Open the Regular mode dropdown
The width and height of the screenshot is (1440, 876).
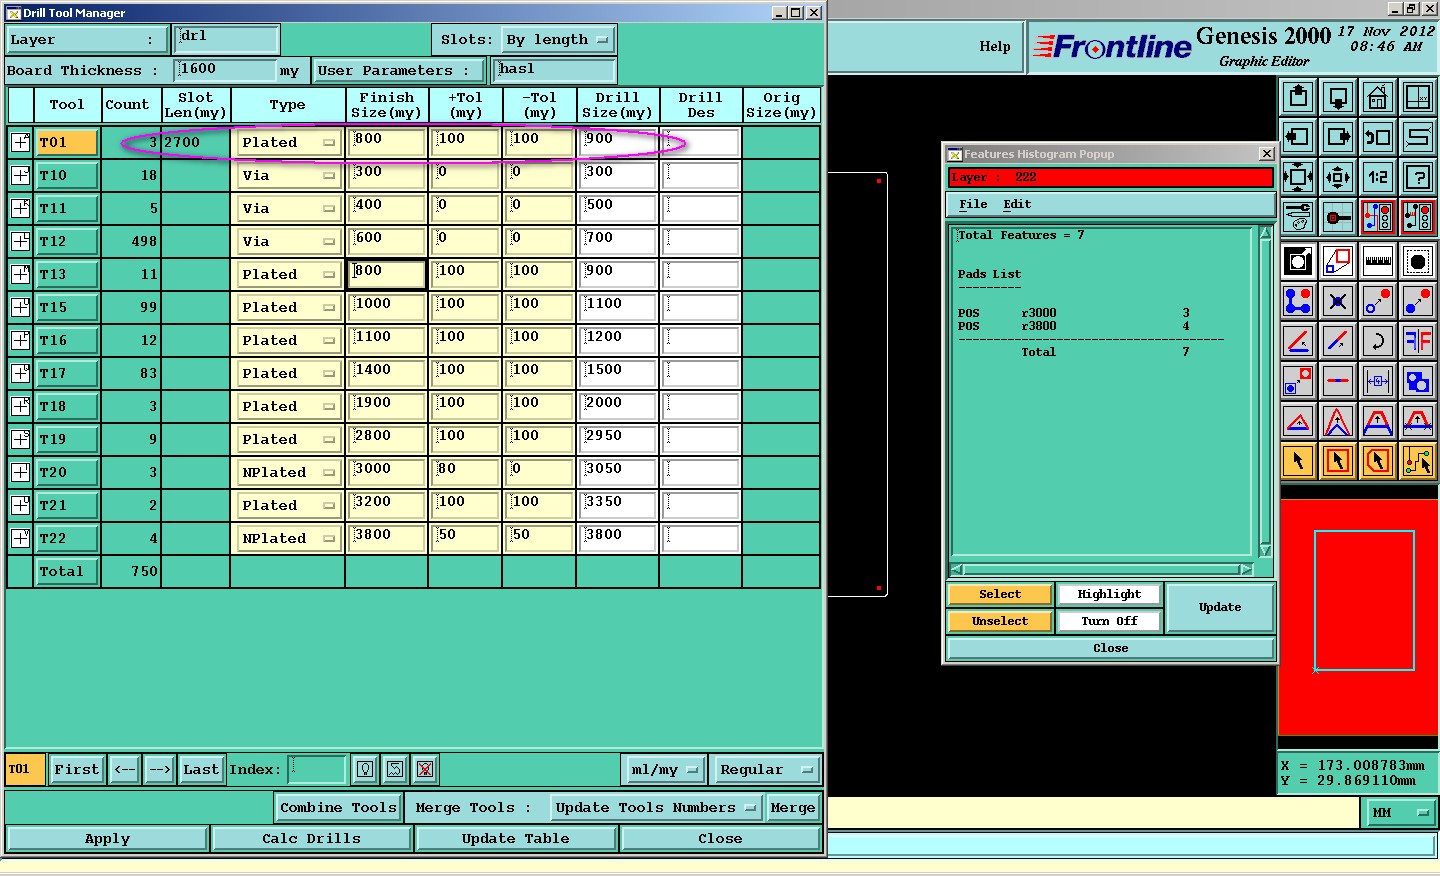pyautogui.click(x=766, y=770)
